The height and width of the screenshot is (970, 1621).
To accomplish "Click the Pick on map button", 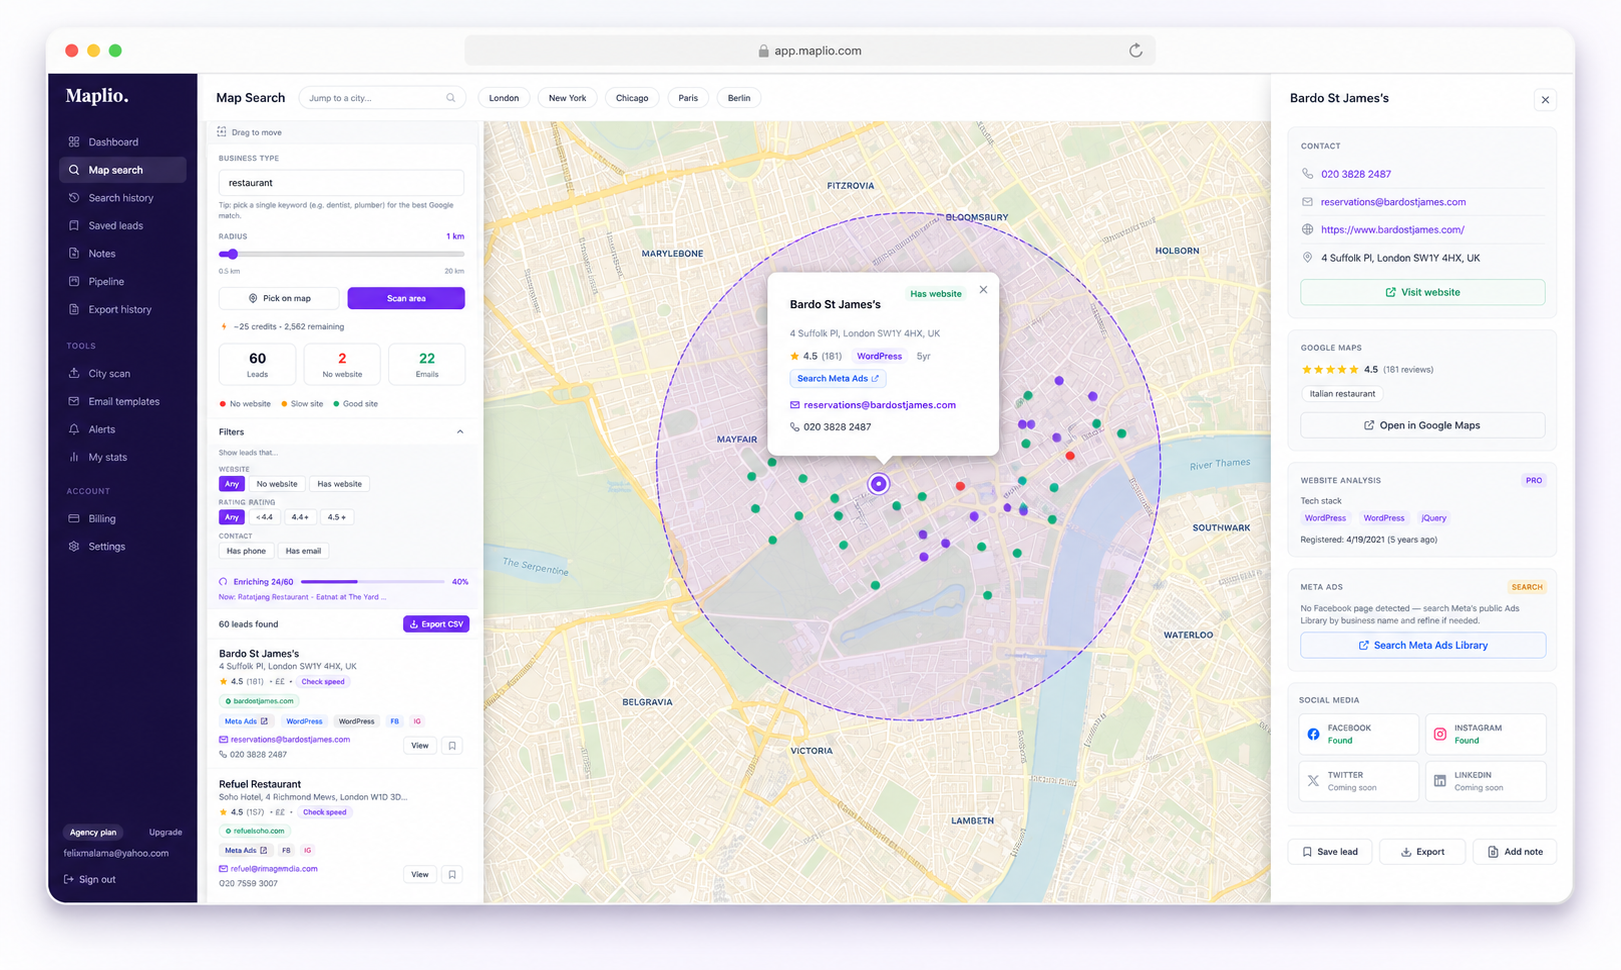I will [x=279, y=298].
